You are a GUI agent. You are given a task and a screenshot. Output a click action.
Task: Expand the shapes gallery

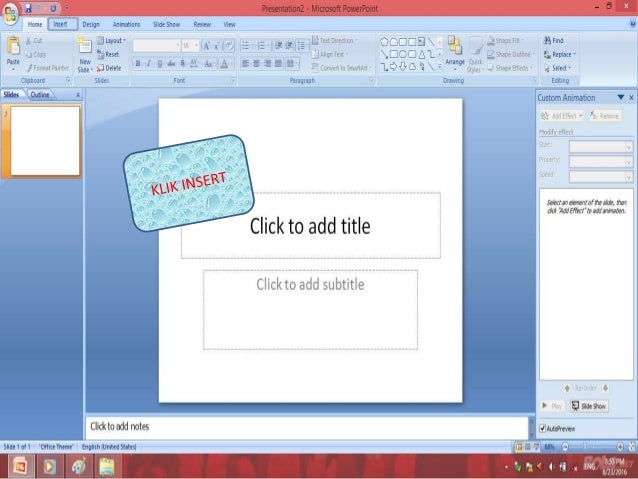point(440,67)
